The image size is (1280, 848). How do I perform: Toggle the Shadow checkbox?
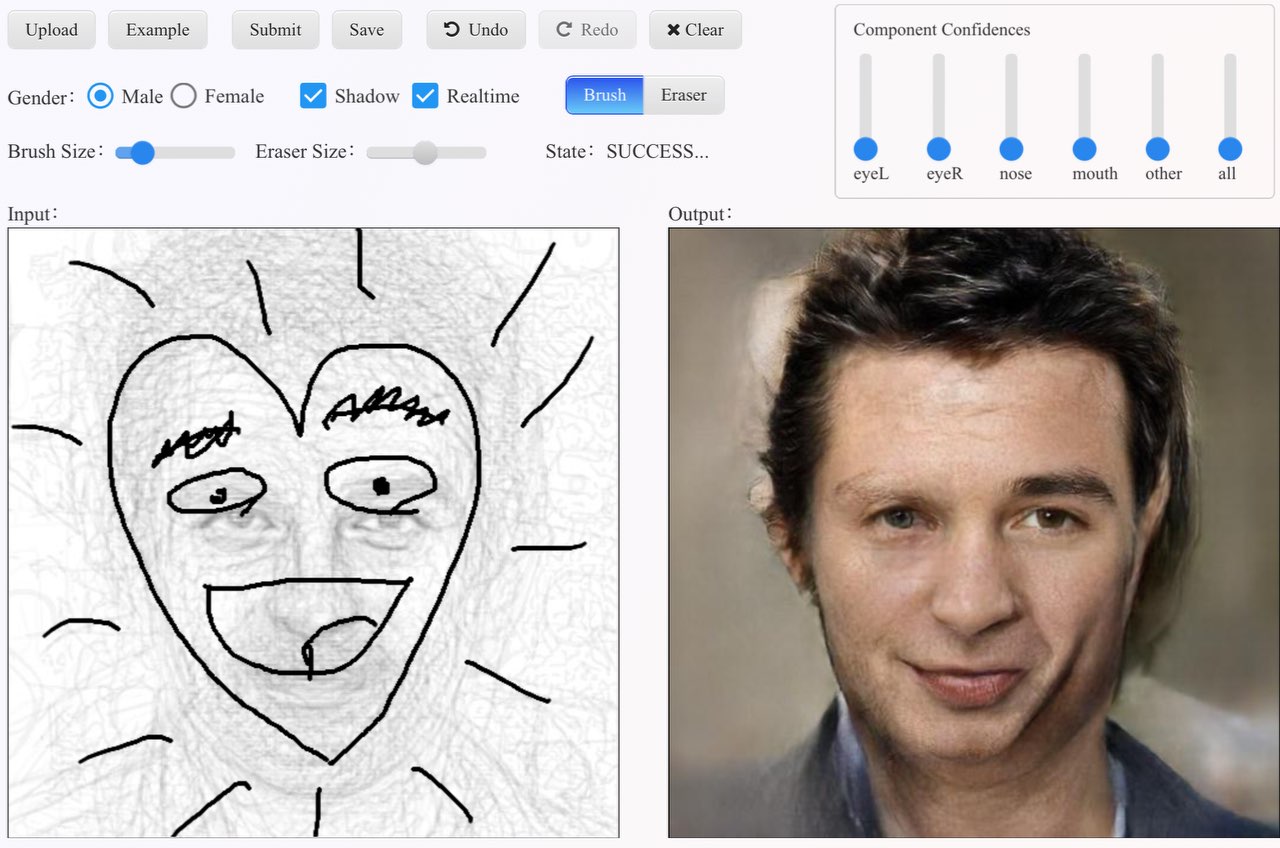pyautogui.click(x=313, y=96)
